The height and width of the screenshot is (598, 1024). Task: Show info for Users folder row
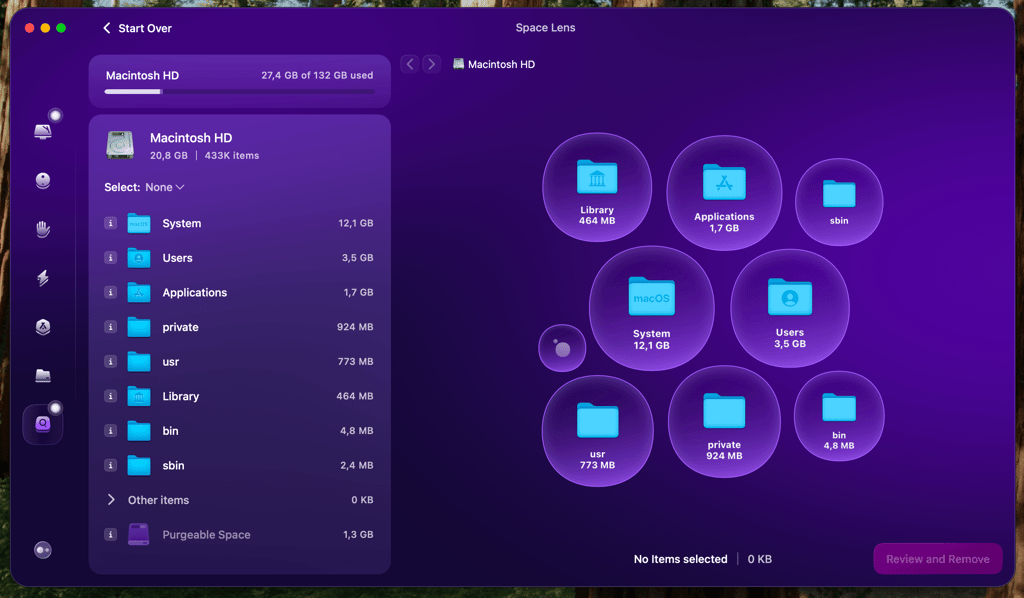coord(110,258)
